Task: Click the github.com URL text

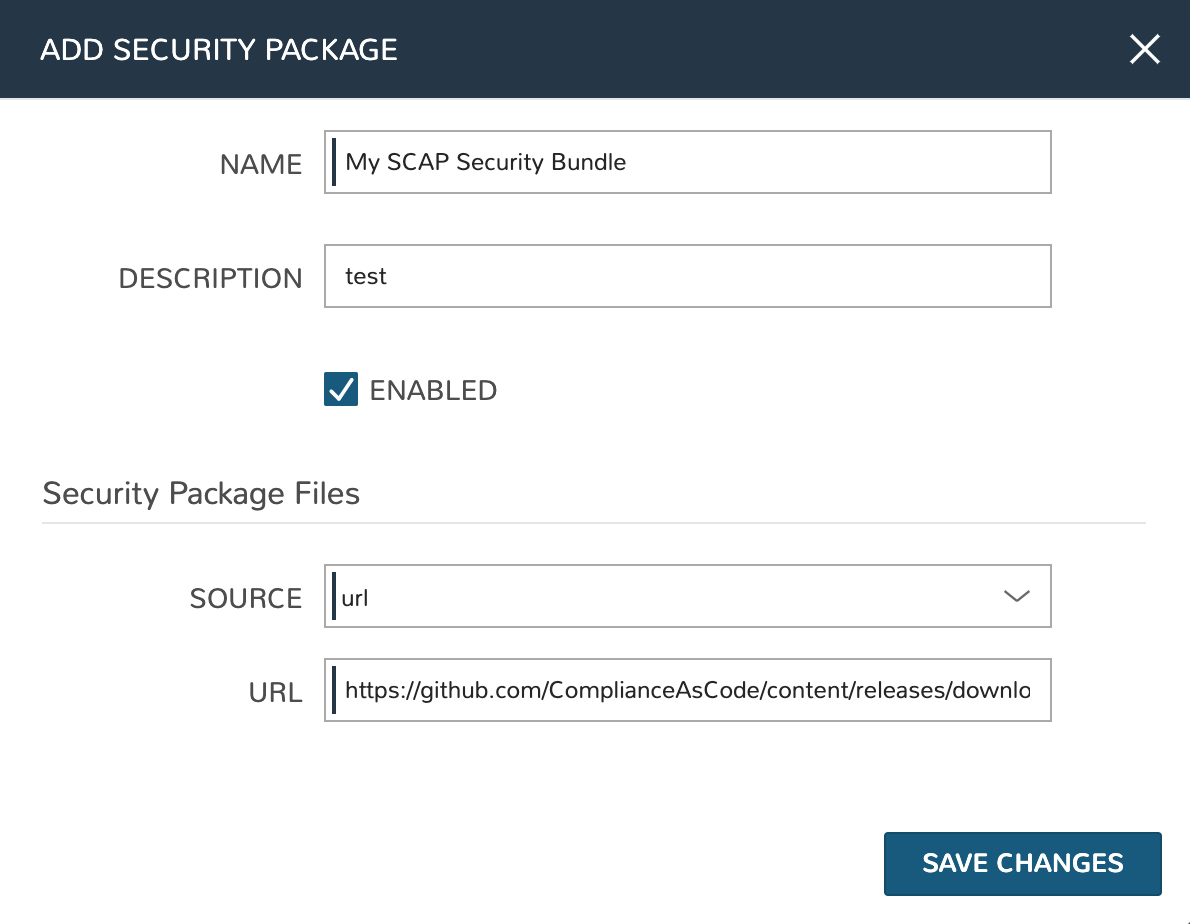Action: (687, 690)
